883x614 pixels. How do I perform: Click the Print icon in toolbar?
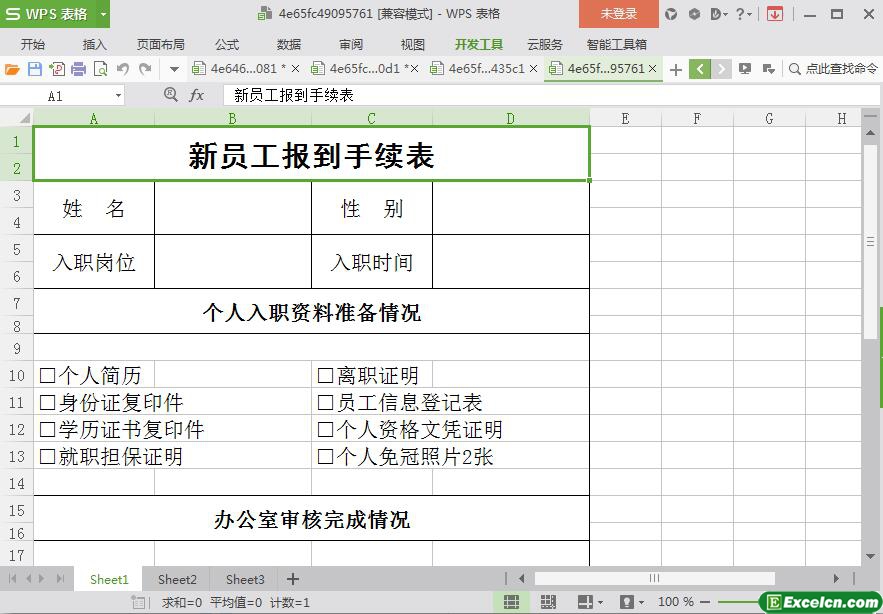click(x=78, y=69)
